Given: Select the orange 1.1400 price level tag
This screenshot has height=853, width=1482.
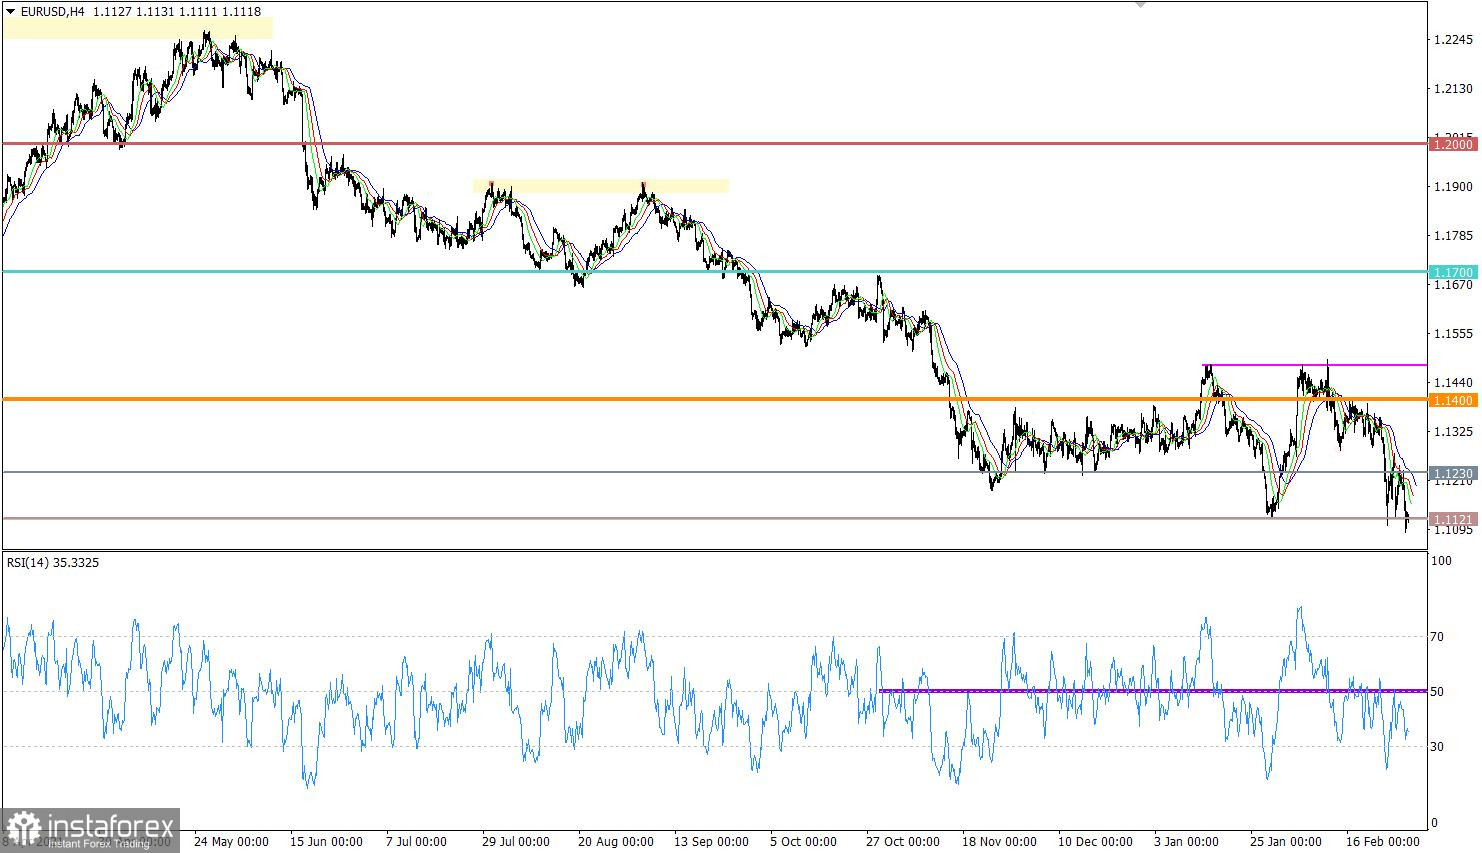Looking at the screenshot, I should coord(1453,400).
